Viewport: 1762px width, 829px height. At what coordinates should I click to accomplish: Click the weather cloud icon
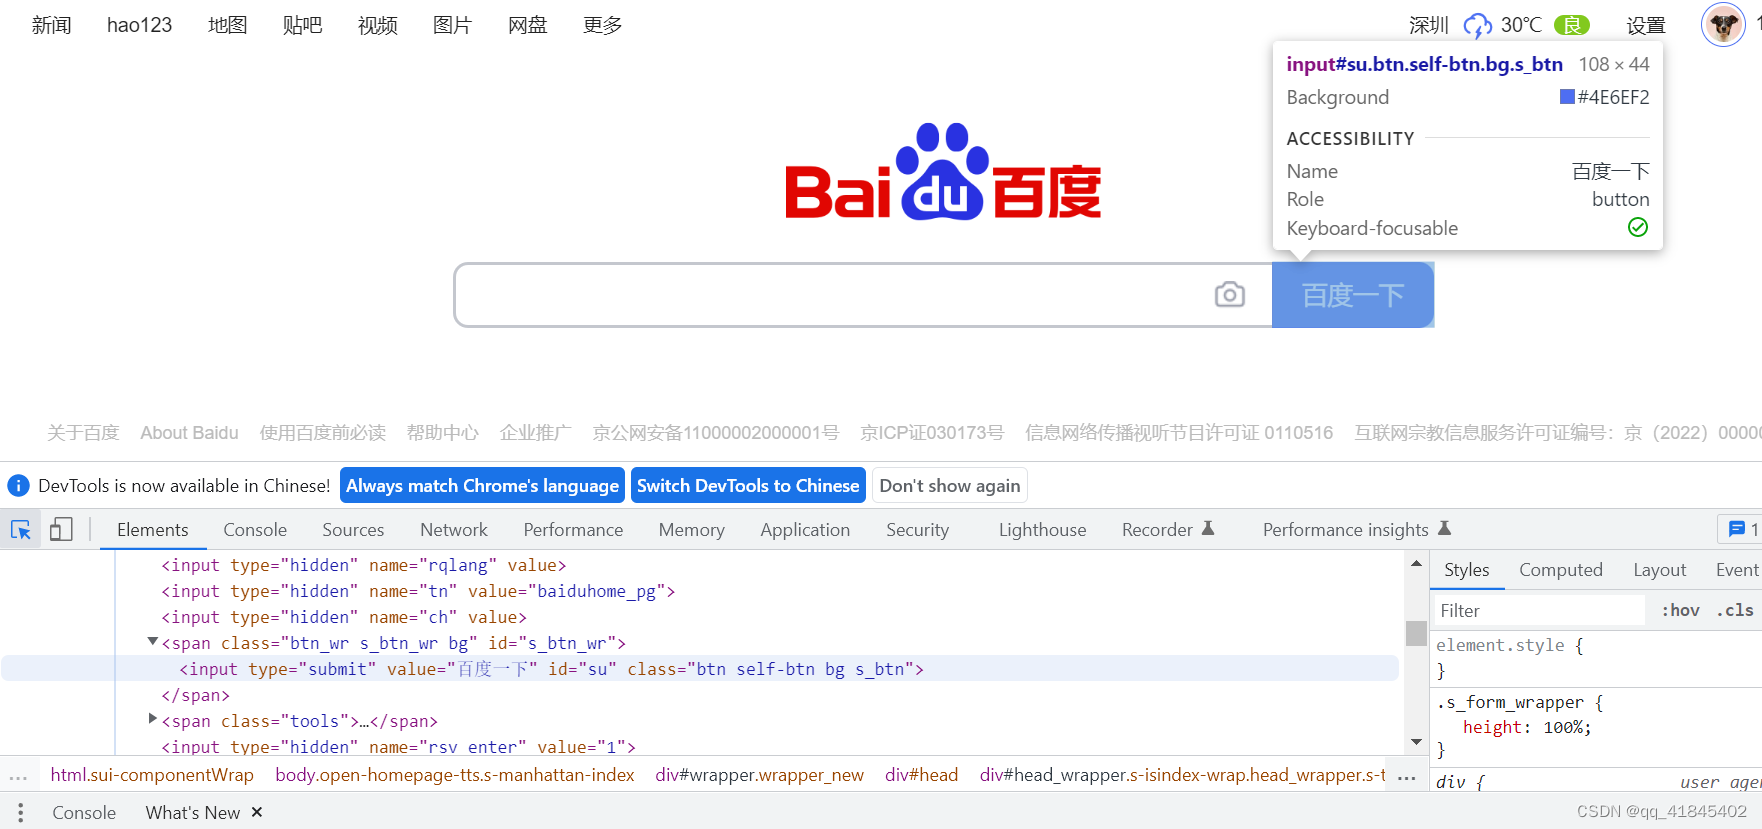tap(1477, 25)
